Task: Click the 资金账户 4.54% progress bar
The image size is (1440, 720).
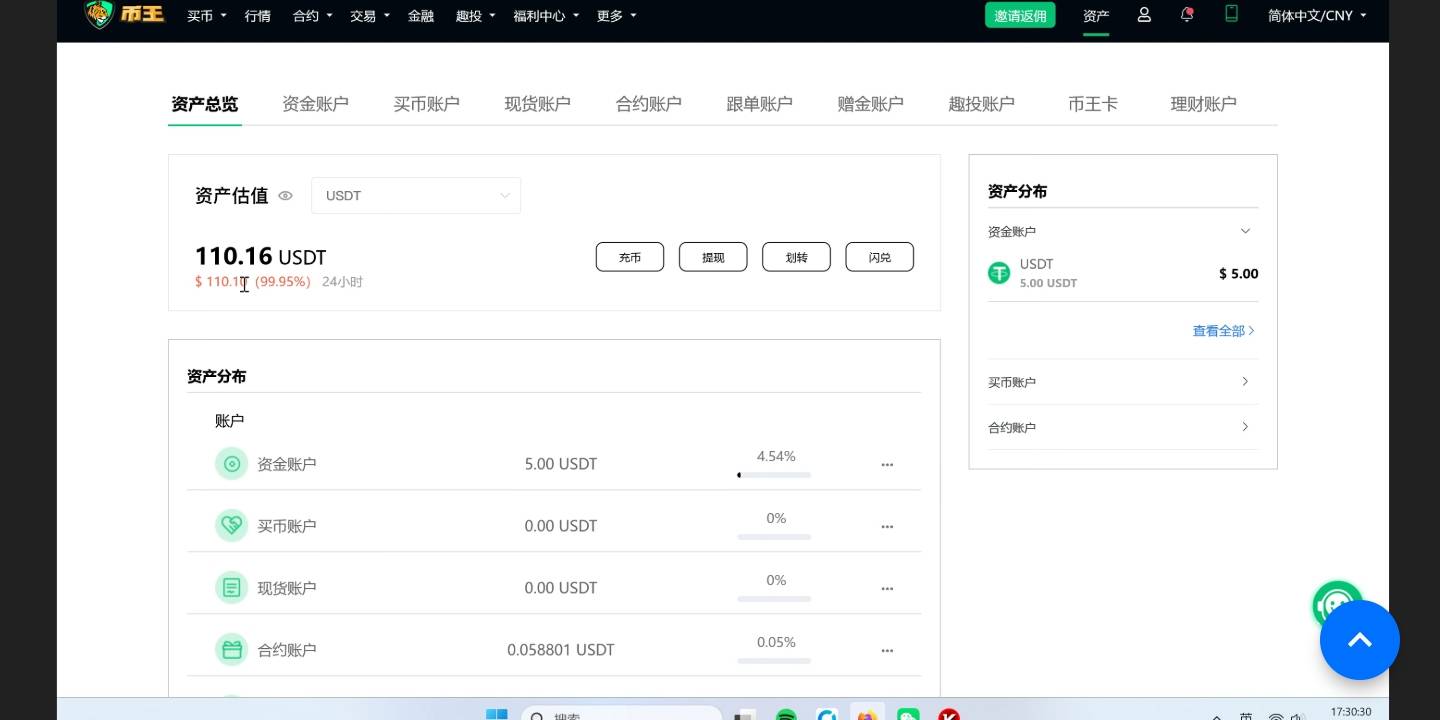Action: pyautogui.click(x=774, y=475)
